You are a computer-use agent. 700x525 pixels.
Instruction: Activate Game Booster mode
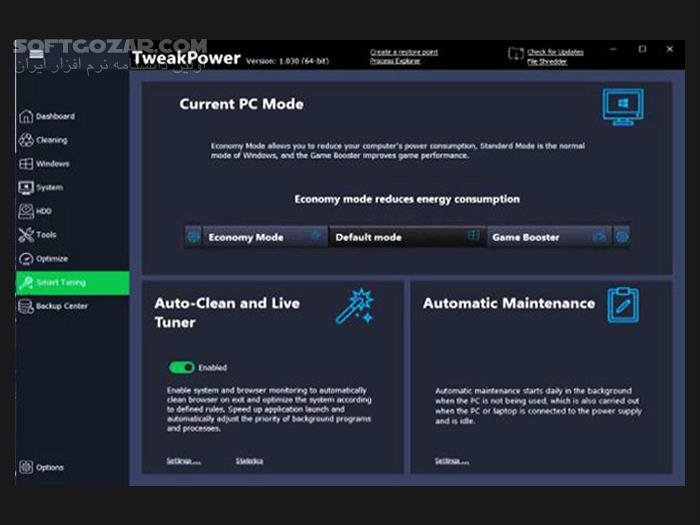pyautogui.click(x=549, y=237)
